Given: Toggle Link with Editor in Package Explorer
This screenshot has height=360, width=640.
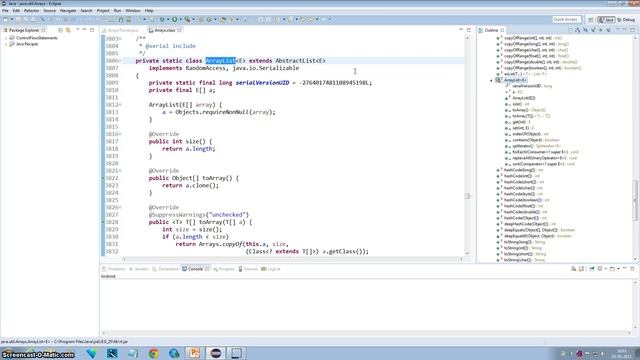Looking at the screenshot, I should [x=68, y=30].
